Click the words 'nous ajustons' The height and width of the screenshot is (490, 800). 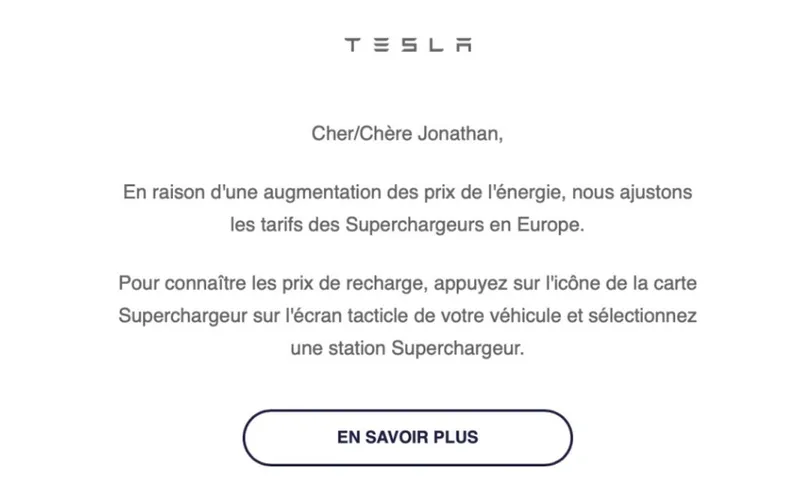[632, 192]
